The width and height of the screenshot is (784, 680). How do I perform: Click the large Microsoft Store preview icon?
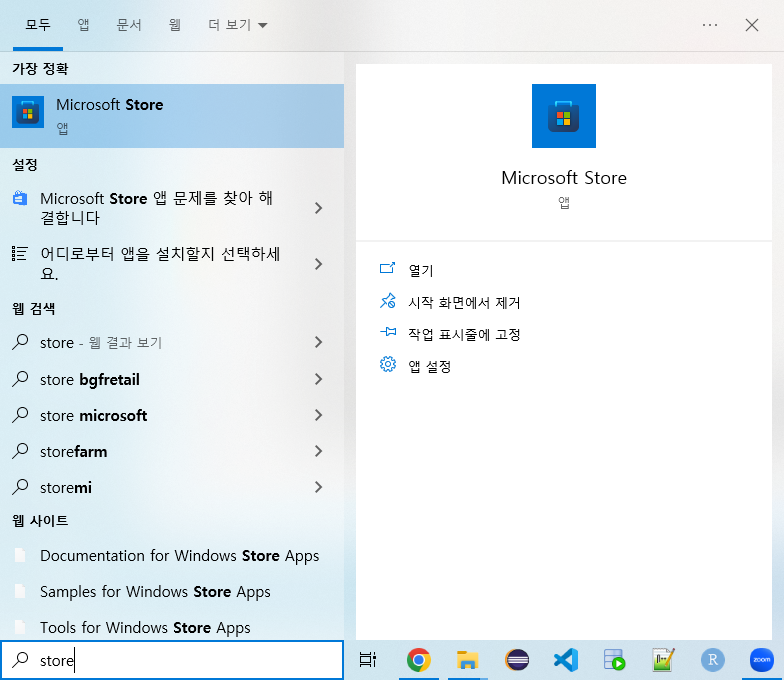coord(564,116)
